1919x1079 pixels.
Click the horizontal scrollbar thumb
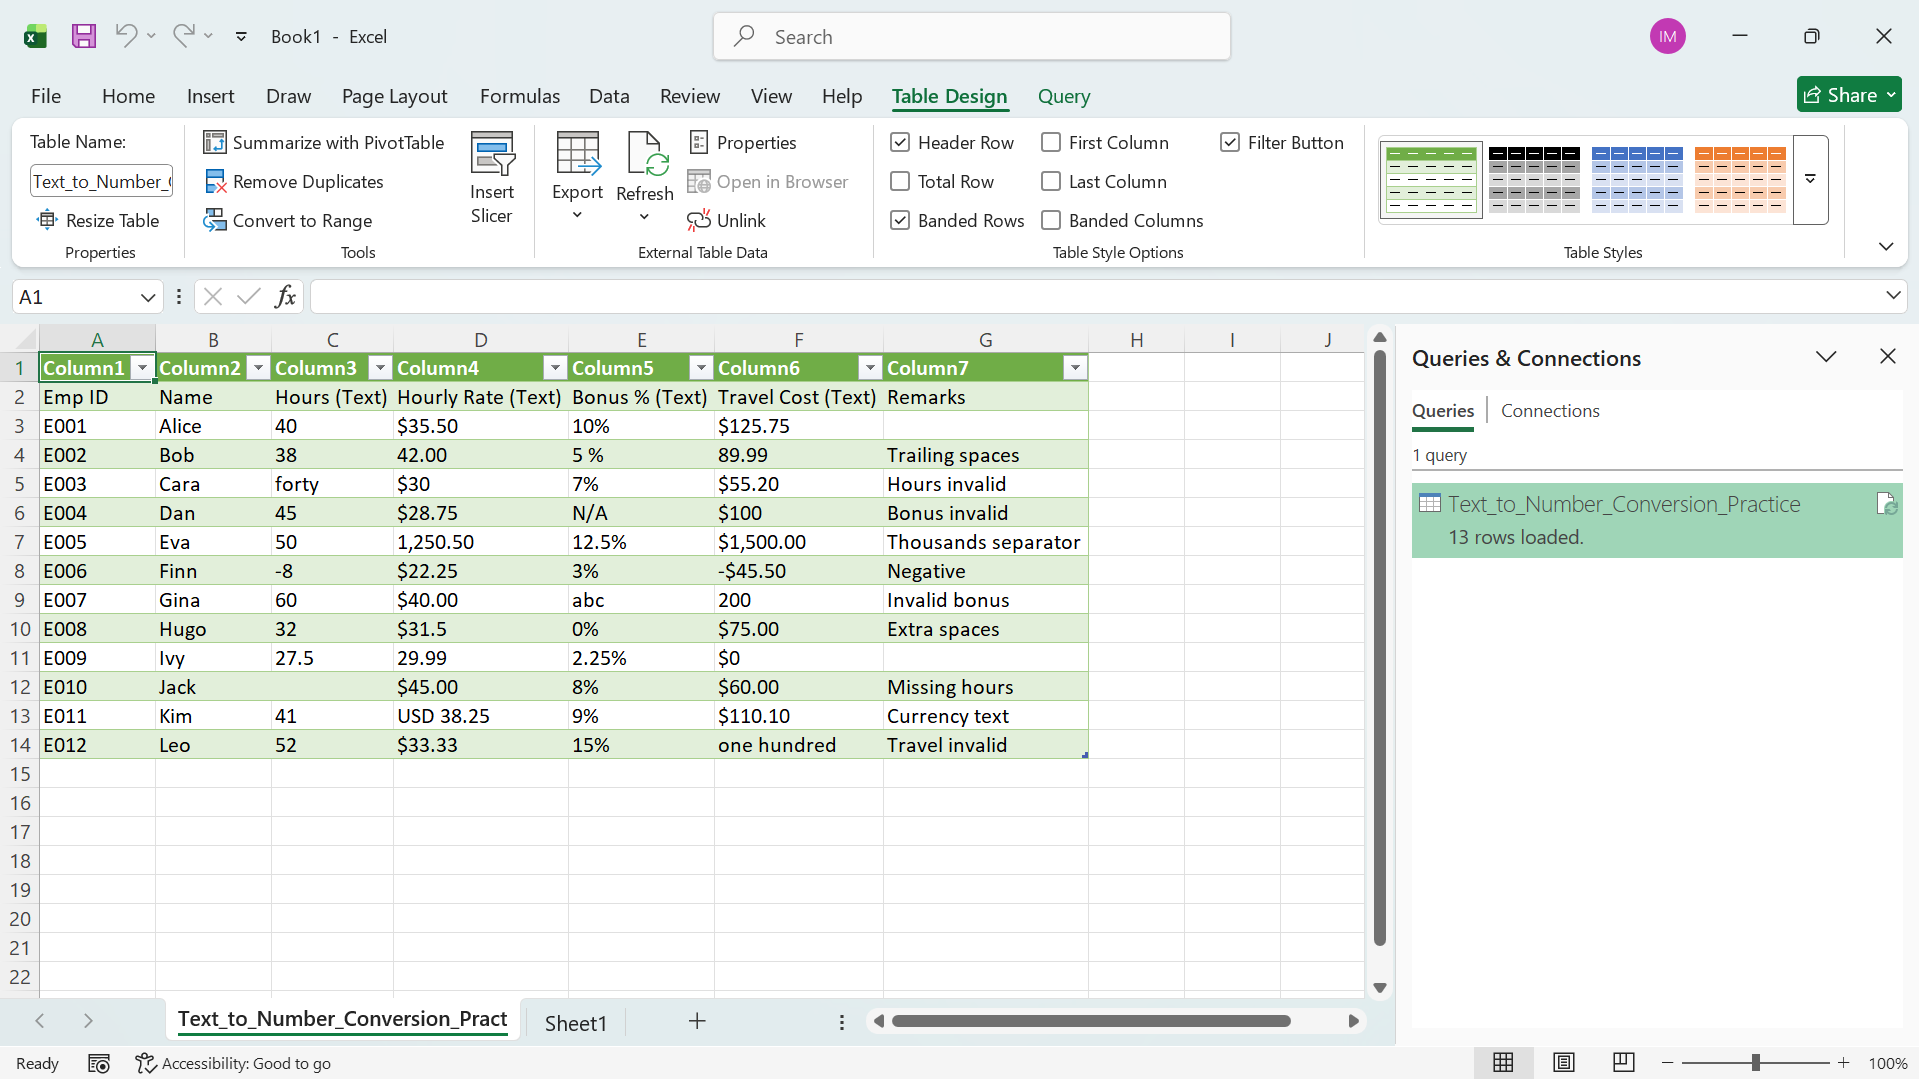(1091, 1021)
